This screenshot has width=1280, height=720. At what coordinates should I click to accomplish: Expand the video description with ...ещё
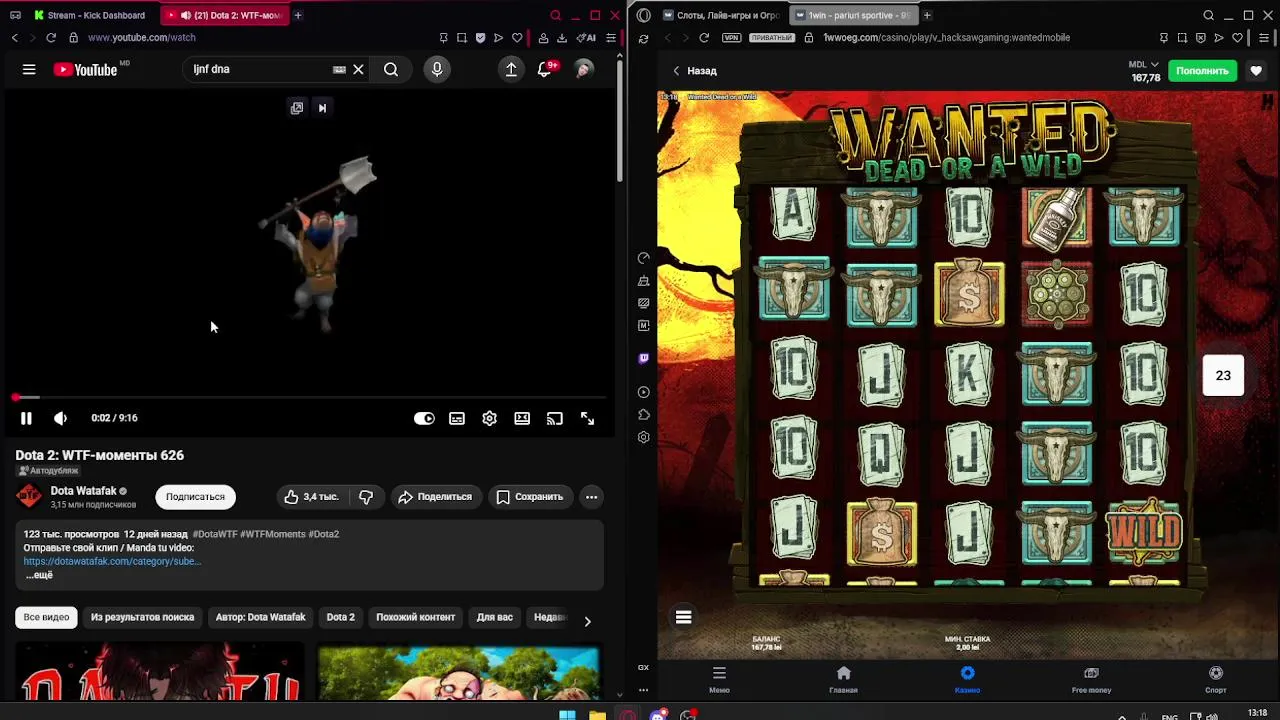click(39, 575)
